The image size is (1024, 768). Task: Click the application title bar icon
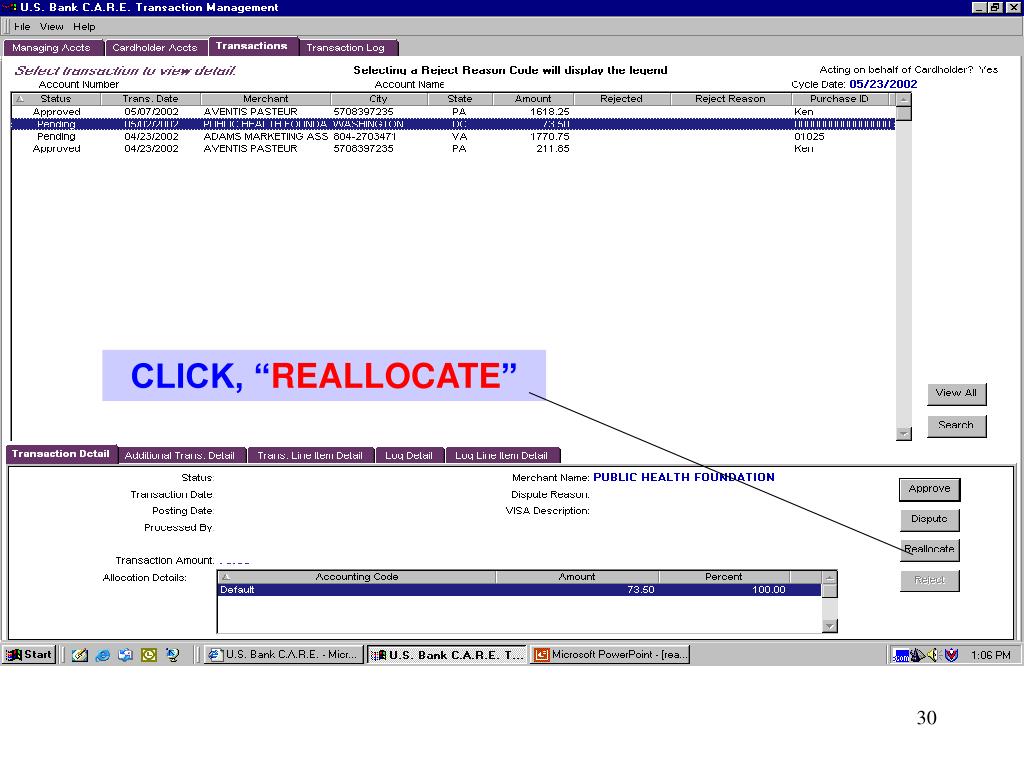click(x=10, y=7)
